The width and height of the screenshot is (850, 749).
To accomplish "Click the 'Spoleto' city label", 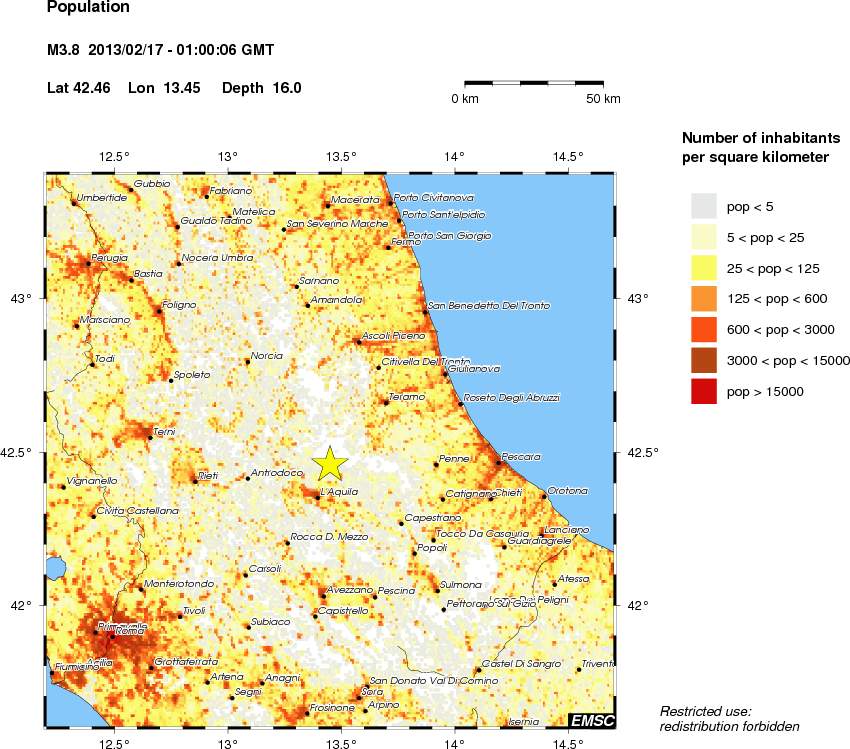I will coord(192,374).
